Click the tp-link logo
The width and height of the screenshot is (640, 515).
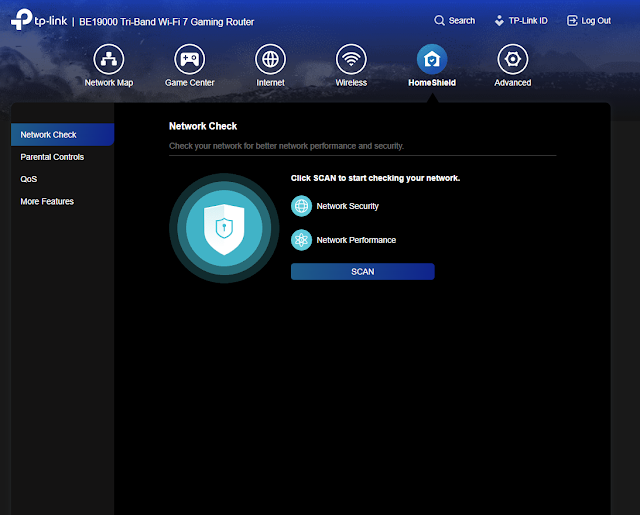click(38, 20)
